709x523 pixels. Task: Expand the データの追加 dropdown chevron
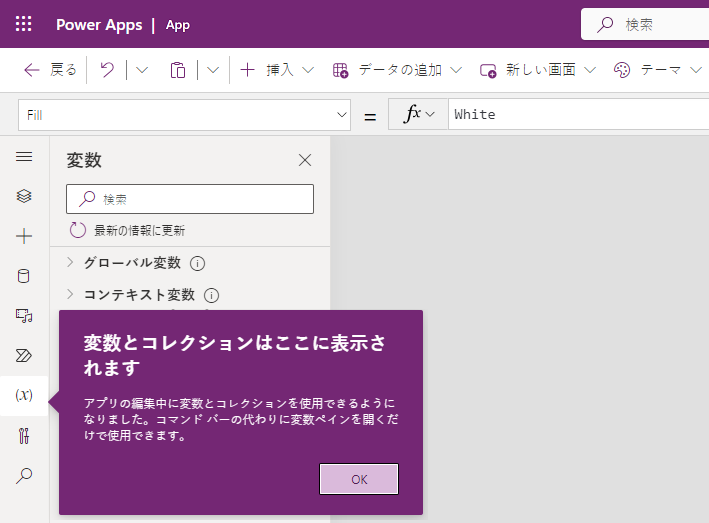click(x=456, y=70)
